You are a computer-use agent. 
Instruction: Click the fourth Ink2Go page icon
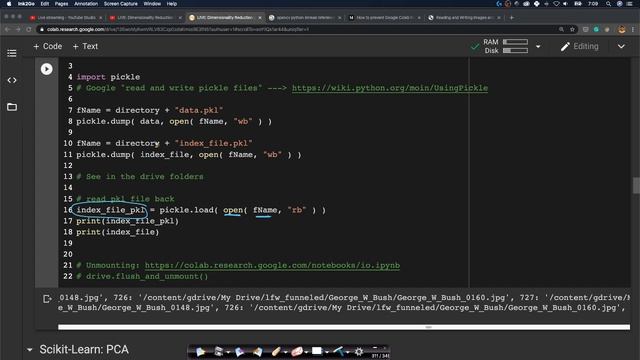(258, 351)
